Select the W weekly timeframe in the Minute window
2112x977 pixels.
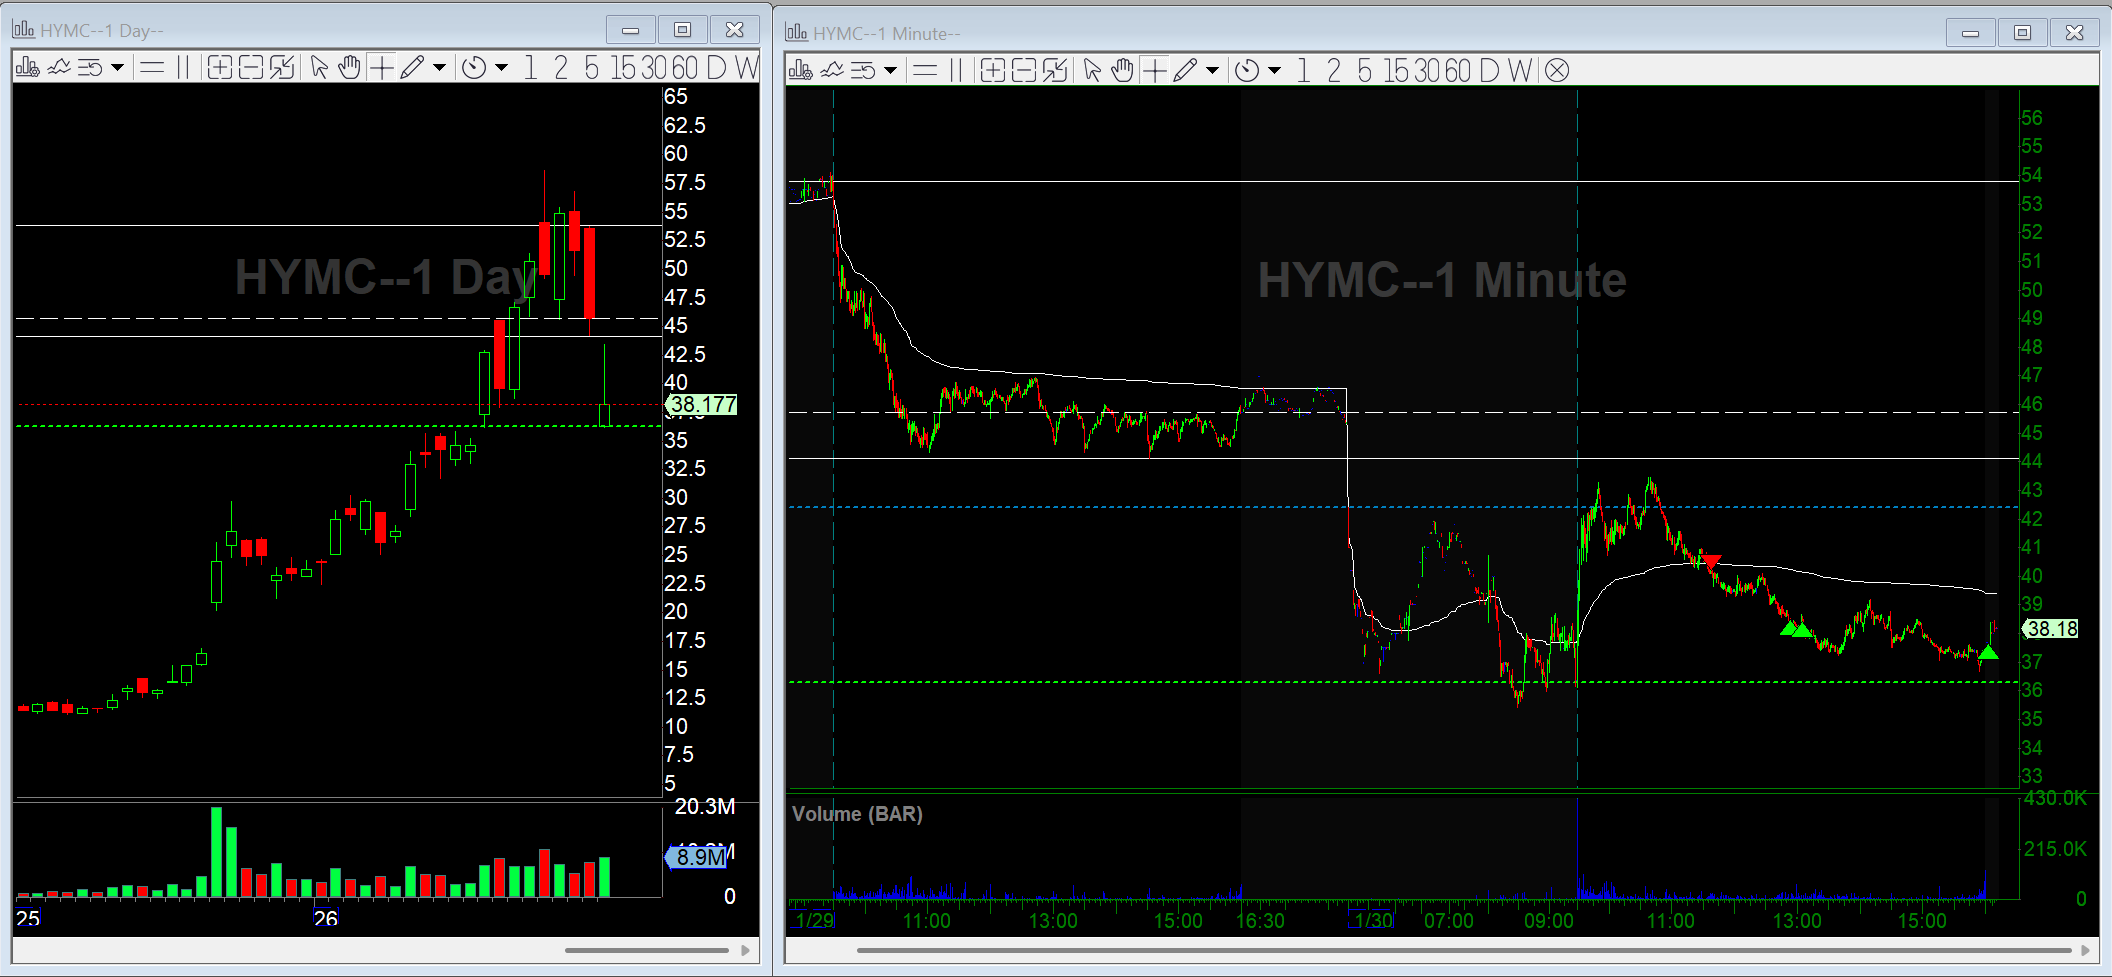tap(1520, 70)
